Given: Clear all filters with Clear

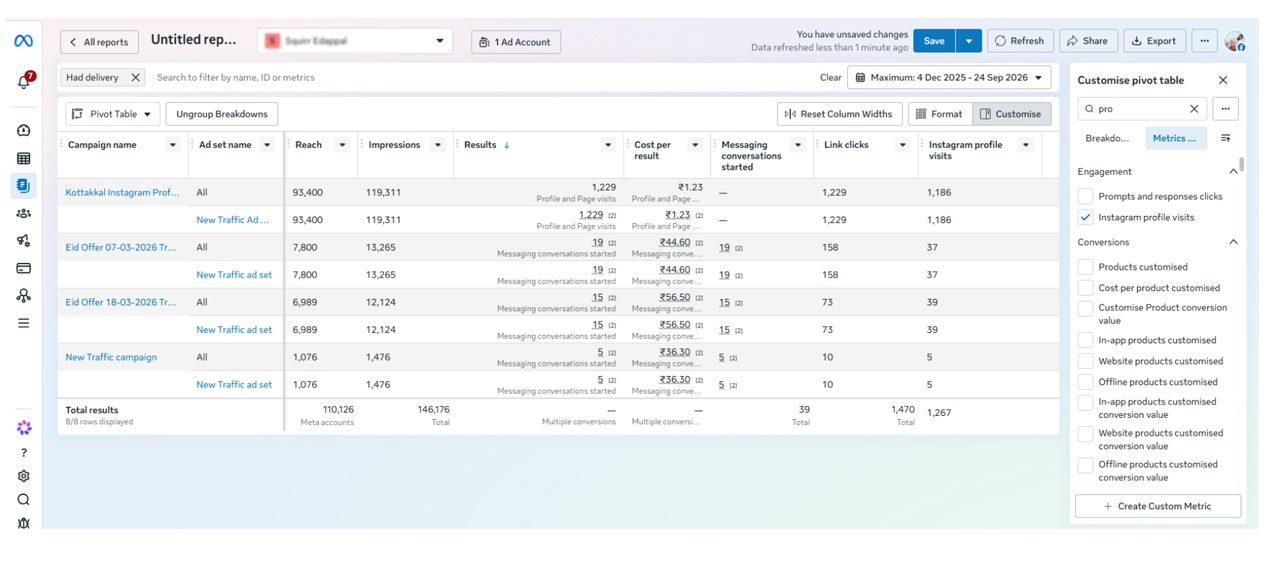Looking at the screenshot, I should point(830,77).
